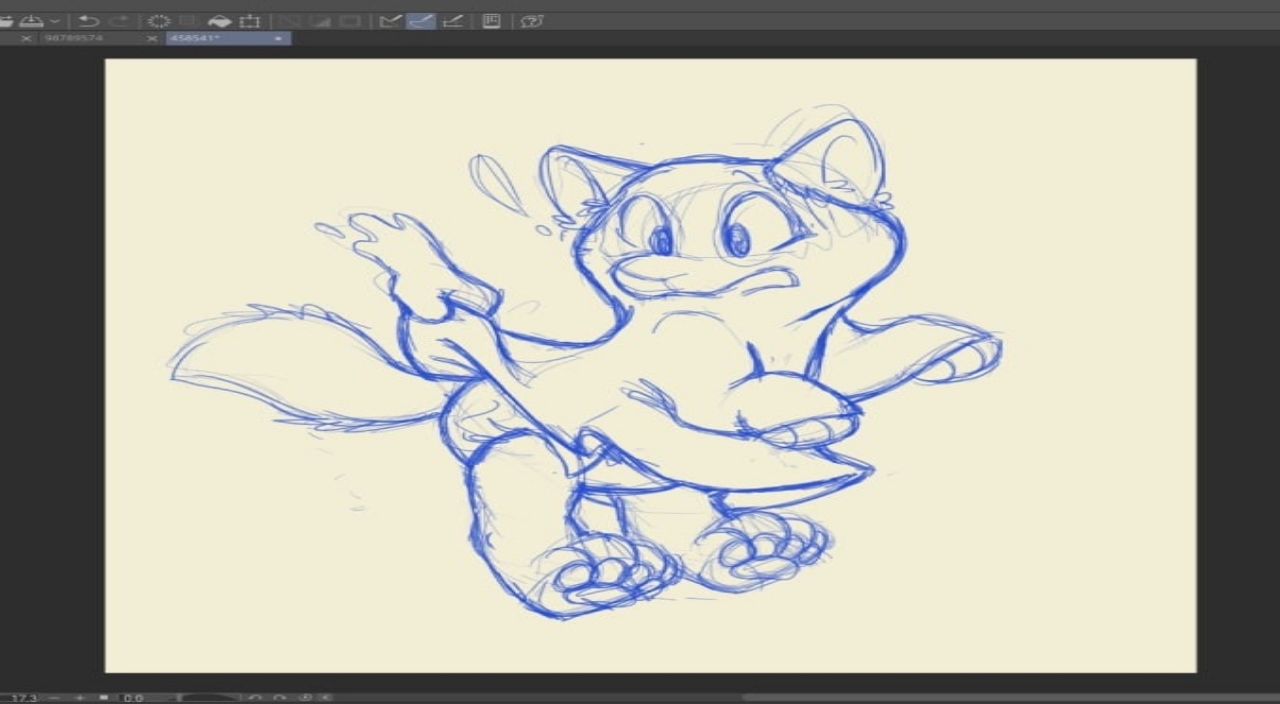The image size is (1280, 704).
Task: Zoom in using the plus button
Action: pyautogui.click(x=79, y=697)
